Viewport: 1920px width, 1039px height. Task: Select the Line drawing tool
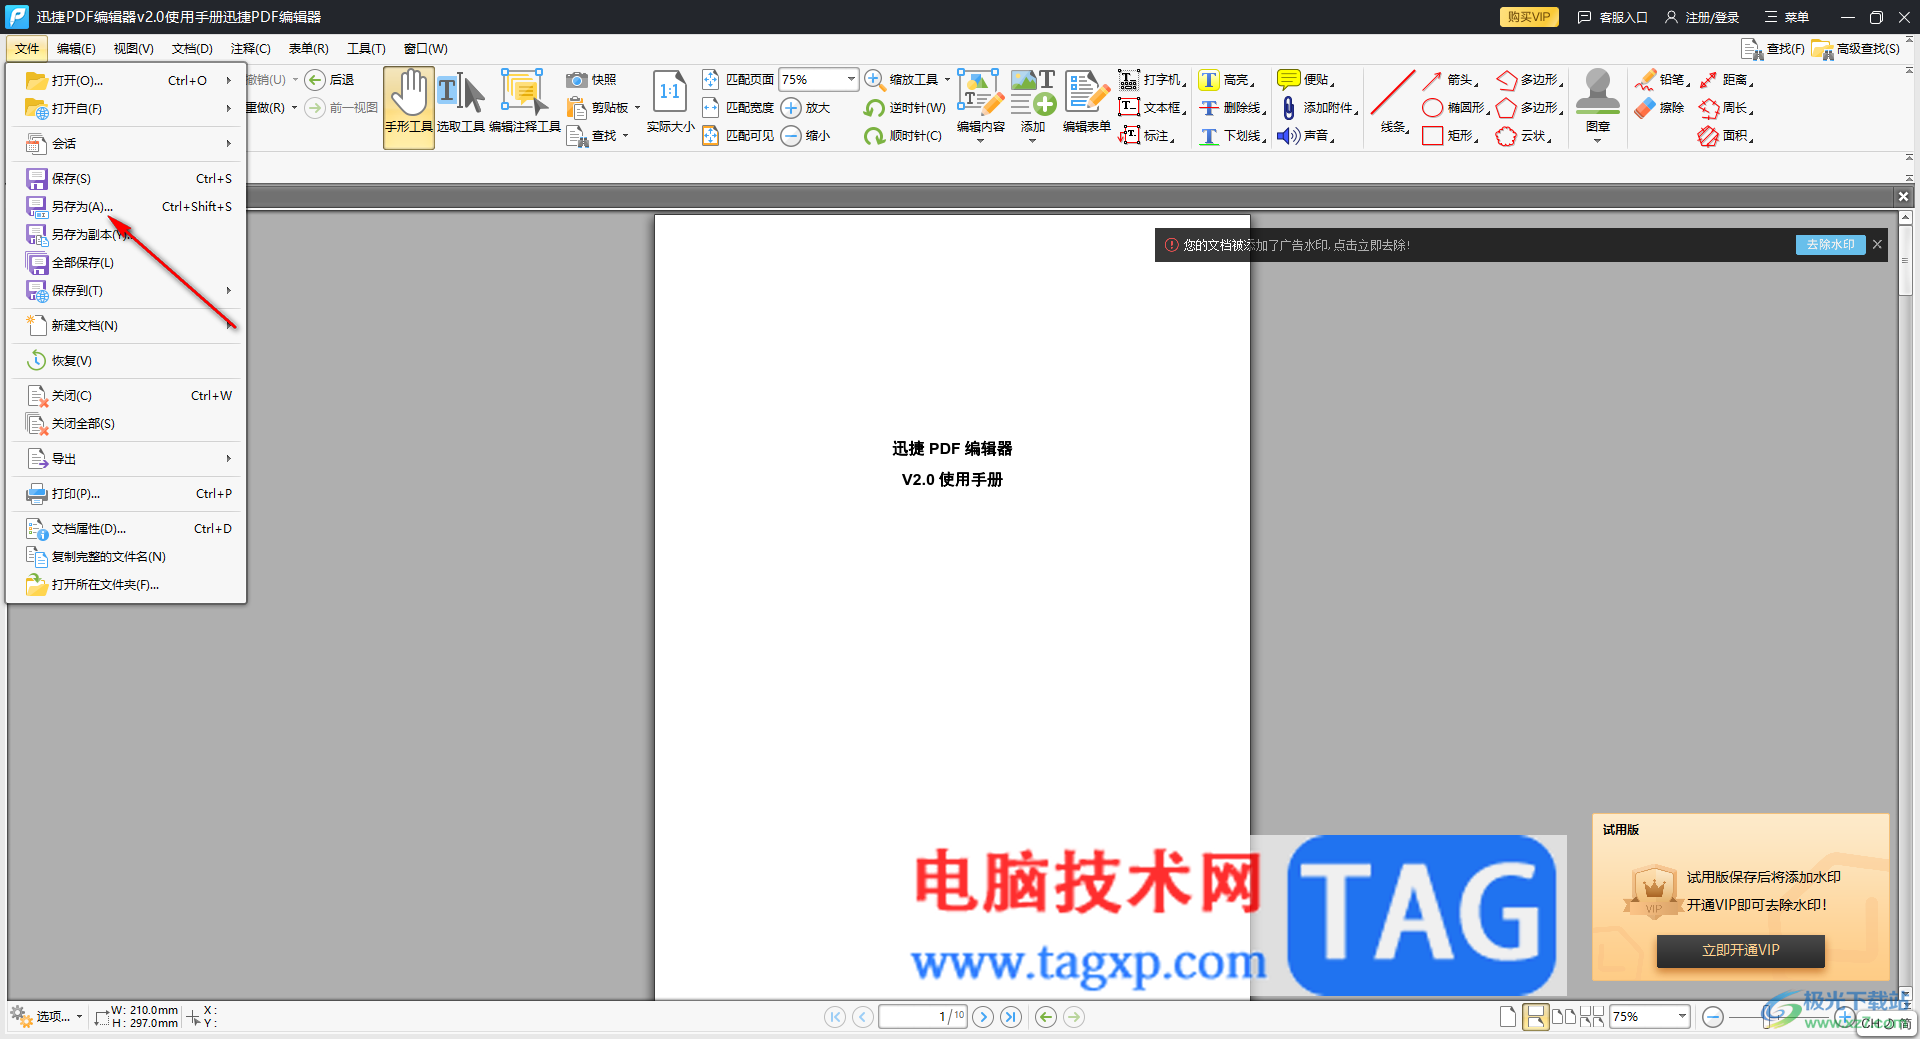[x=1393, y=102]
